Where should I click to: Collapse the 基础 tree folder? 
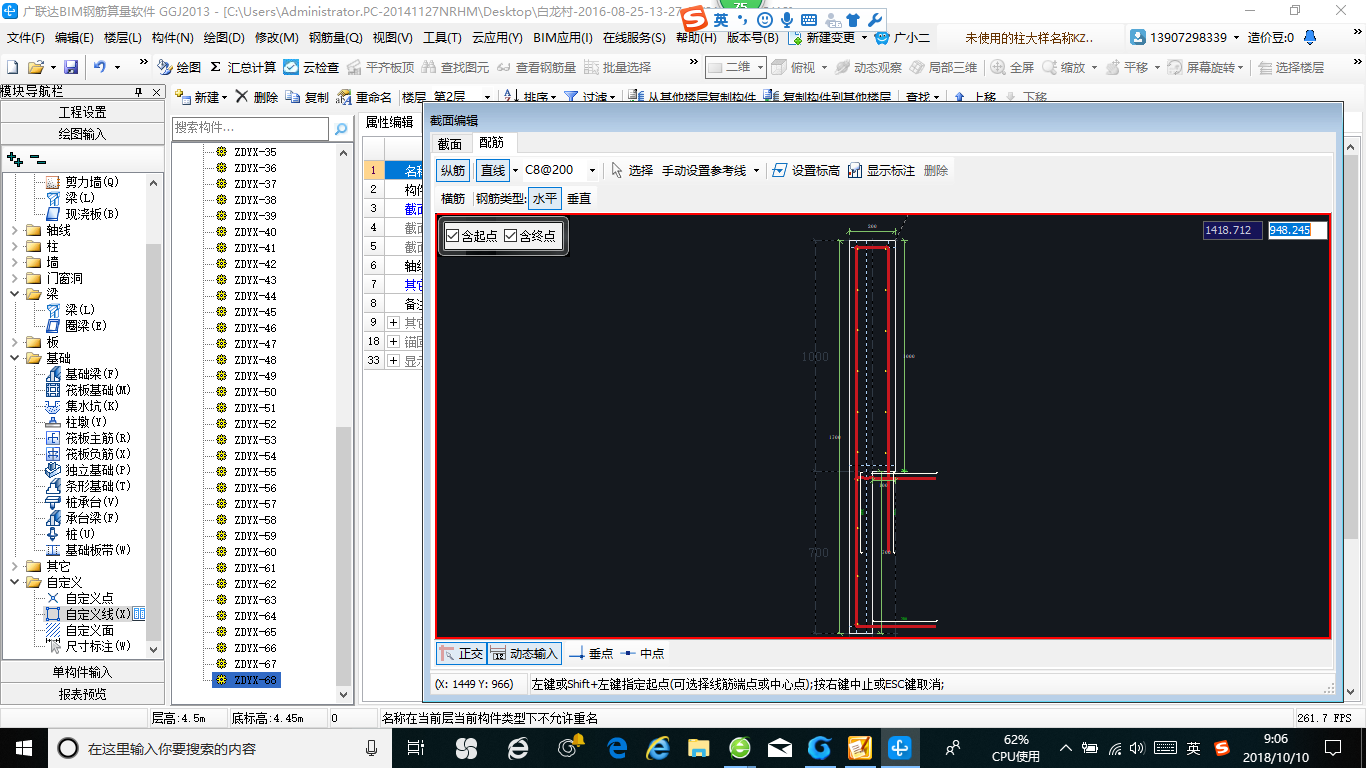tap(16, 358)
